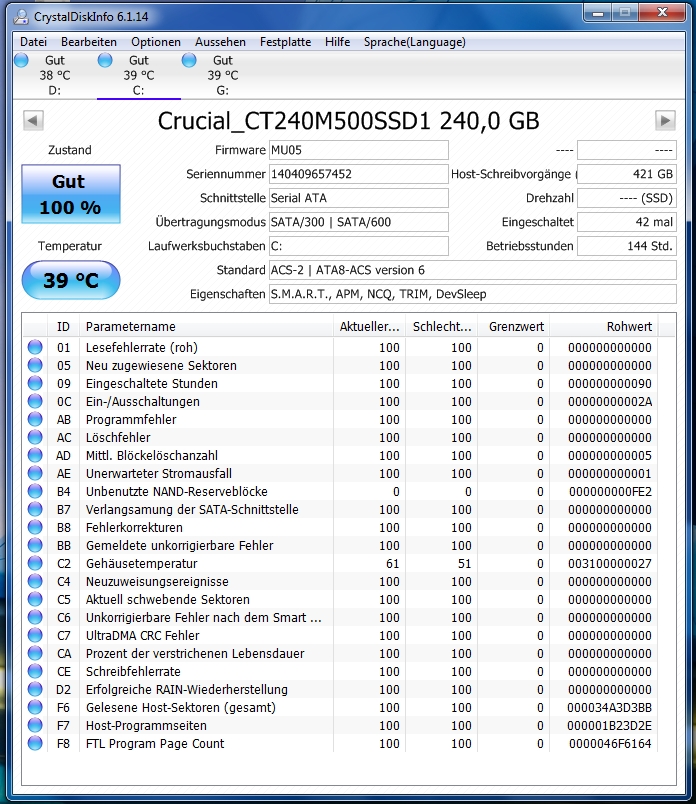The height and width of the screenshot is (804, 696).
Task: Click status icon for Aktuell schwebende Sektoren
Action: 35,599
